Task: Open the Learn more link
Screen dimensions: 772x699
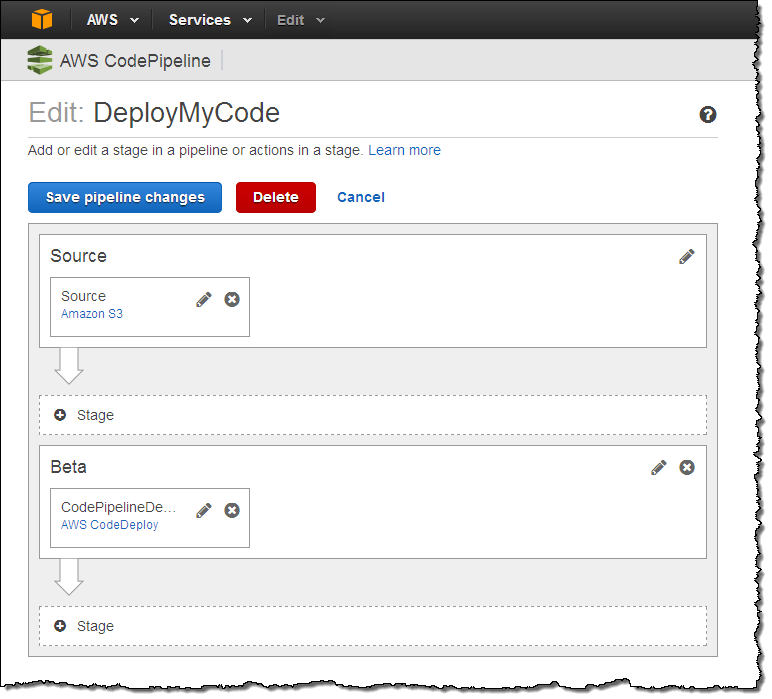Action: tap(404, 150)
